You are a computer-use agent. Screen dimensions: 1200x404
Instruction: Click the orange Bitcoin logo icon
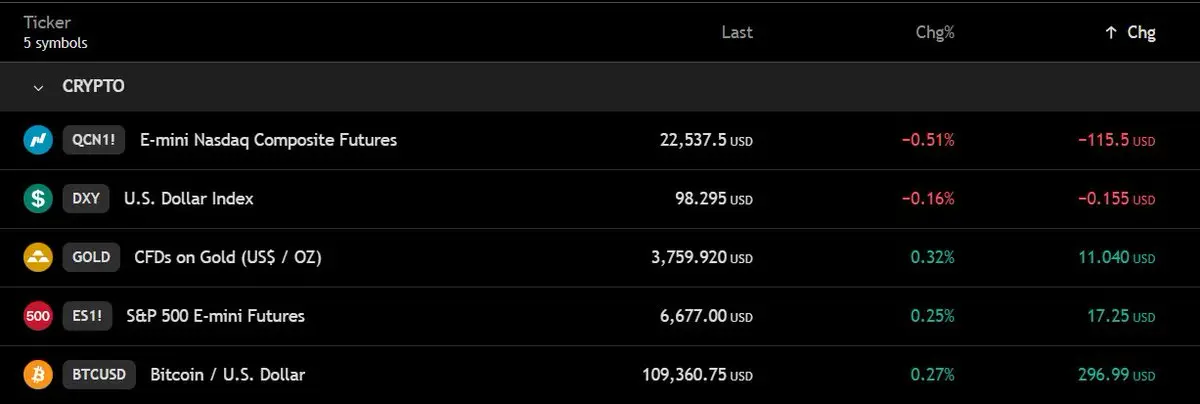point(38,375)
